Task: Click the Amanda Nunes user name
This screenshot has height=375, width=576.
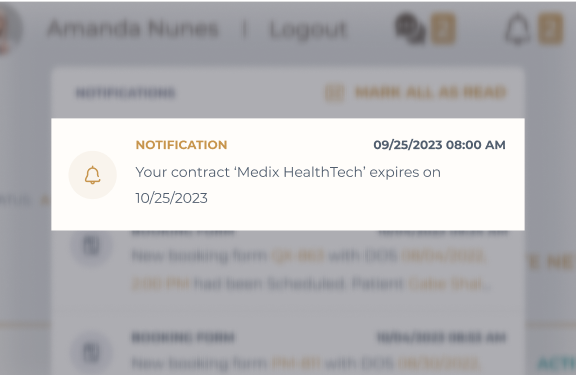Action: click(x=133, y=29)
